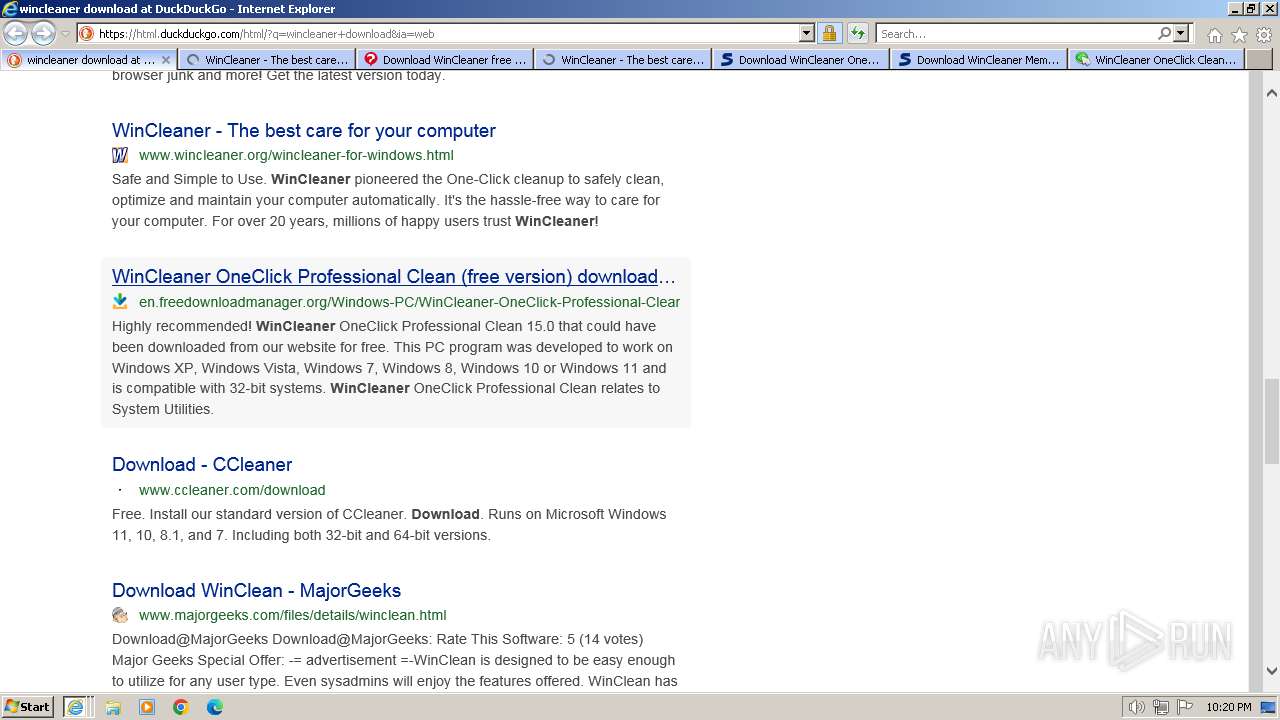This screenshot has width=1280, height=720.
Task: Click the refresh page icon
Action: [857, 33]
